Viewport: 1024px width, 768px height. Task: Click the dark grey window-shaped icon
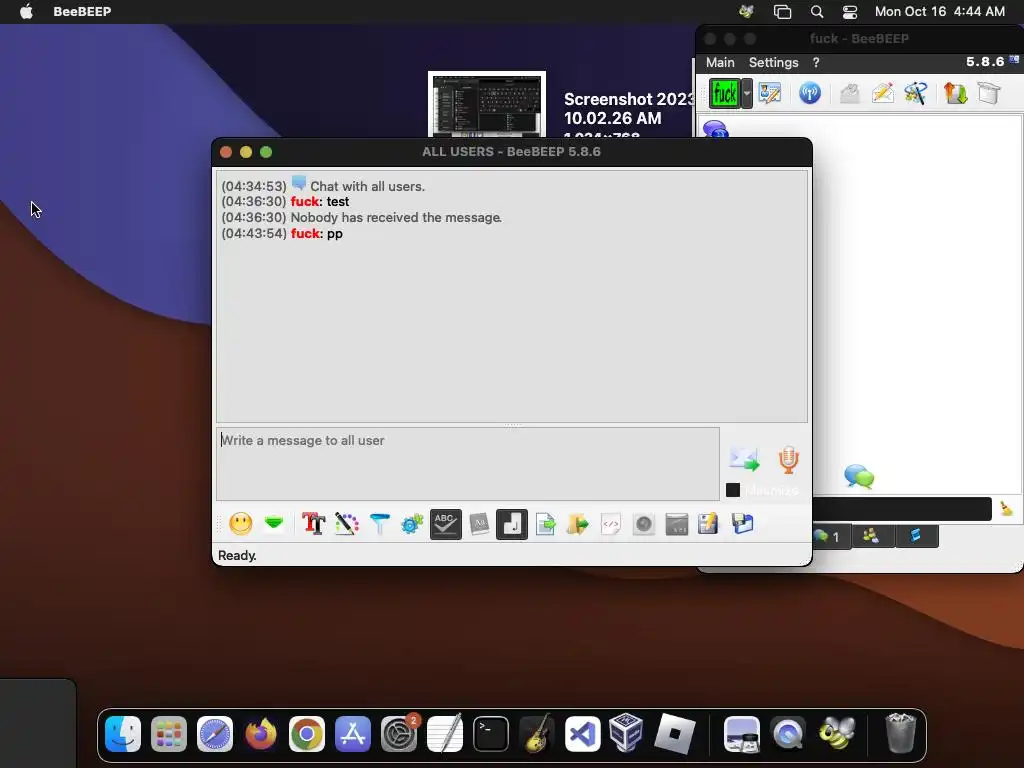pos(677,524)
